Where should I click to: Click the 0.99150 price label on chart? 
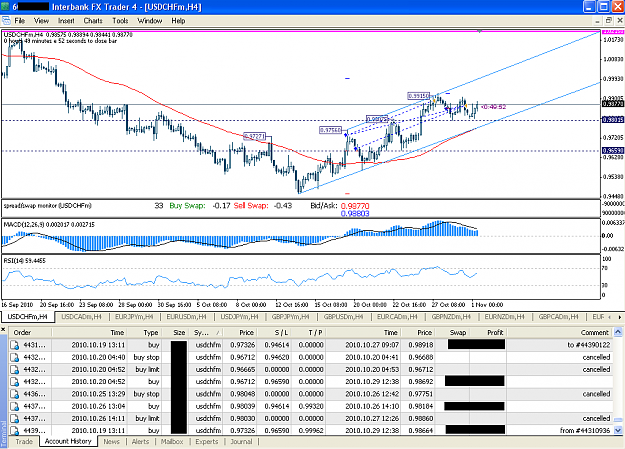click(x=418, y=96)
